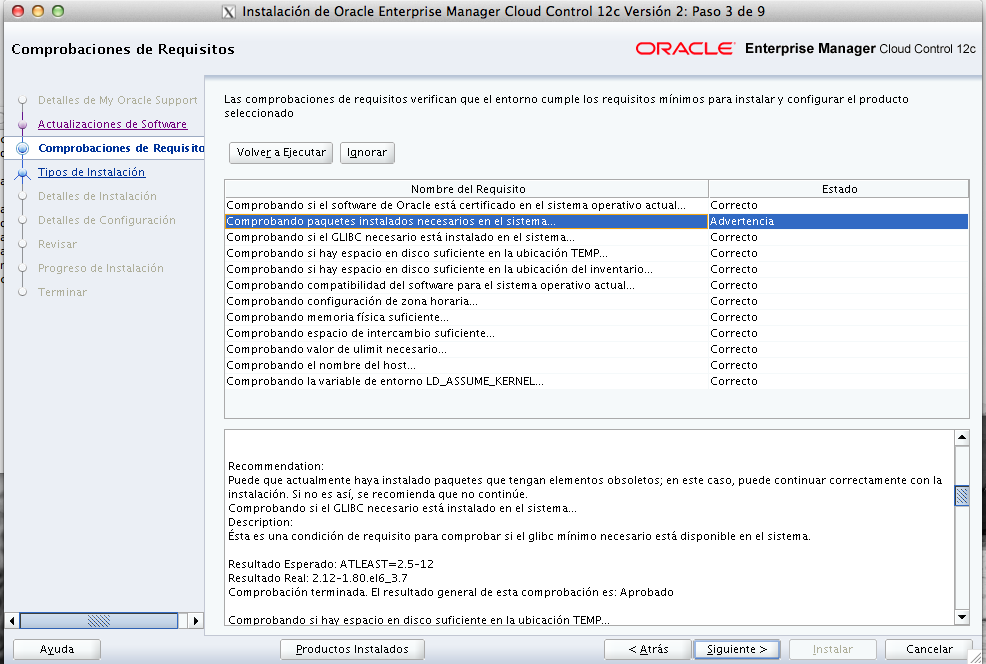
Task: Click the Oracle logo in the header
Action: pyautogui.click(x=684, y=48)
